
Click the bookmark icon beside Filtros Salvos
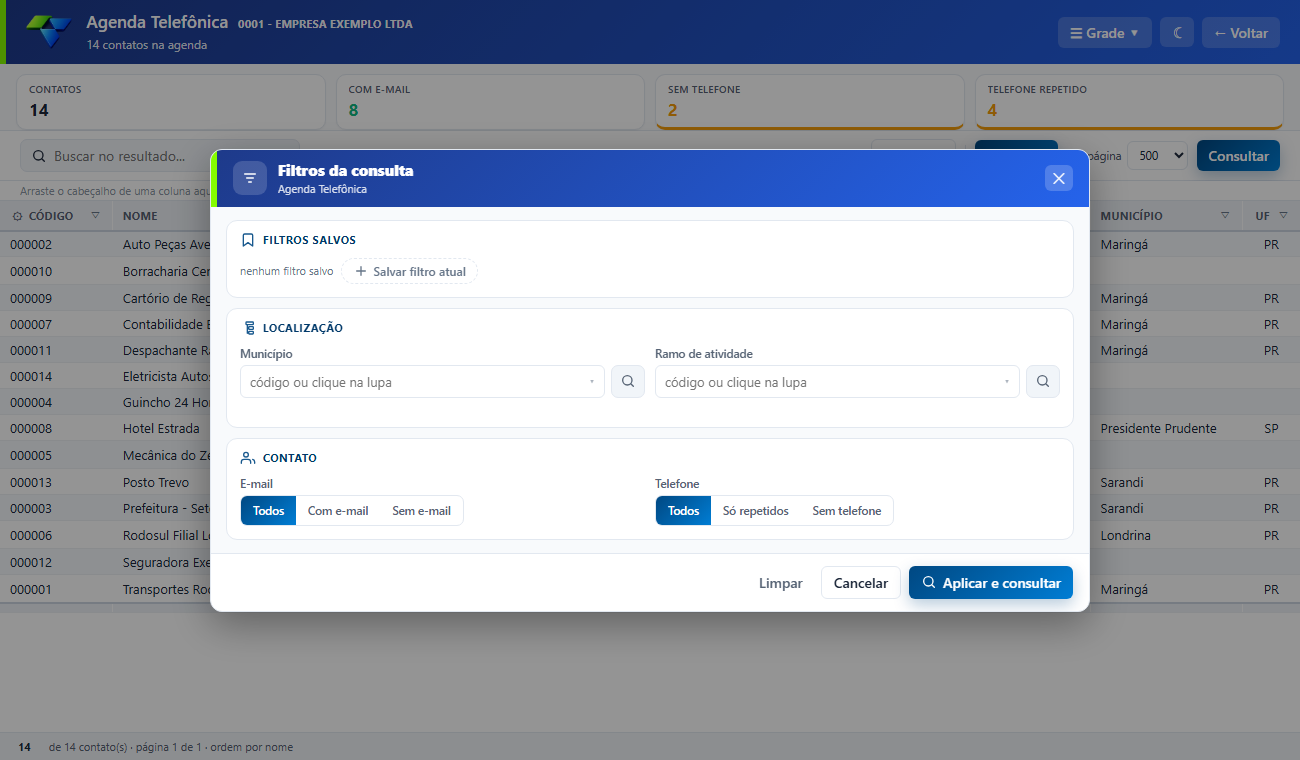coord(248,240)
